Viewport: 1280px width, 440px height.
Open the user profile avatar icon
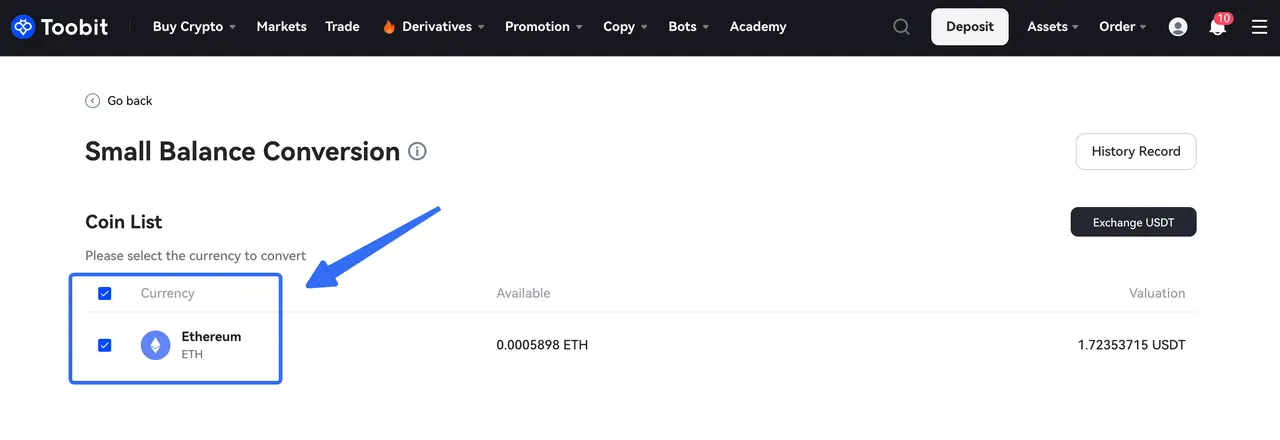point(1179,27)
